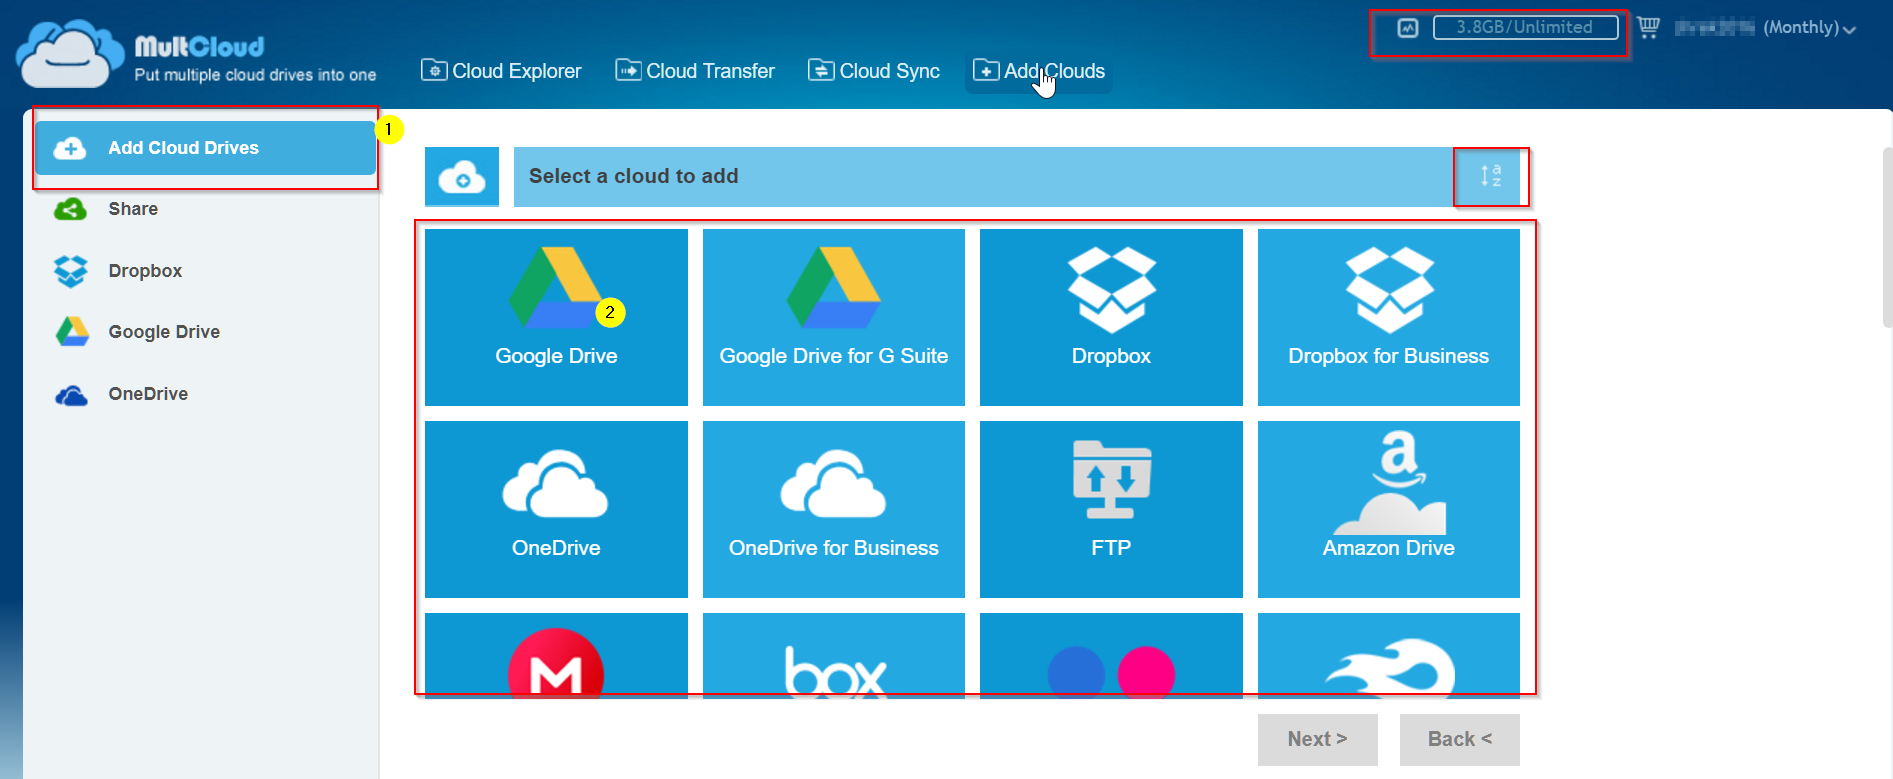Image resolution: width=1893 pixels, height=779 pixels.
Task: Choose the OneDrive cloud tile
Action: 556,509
